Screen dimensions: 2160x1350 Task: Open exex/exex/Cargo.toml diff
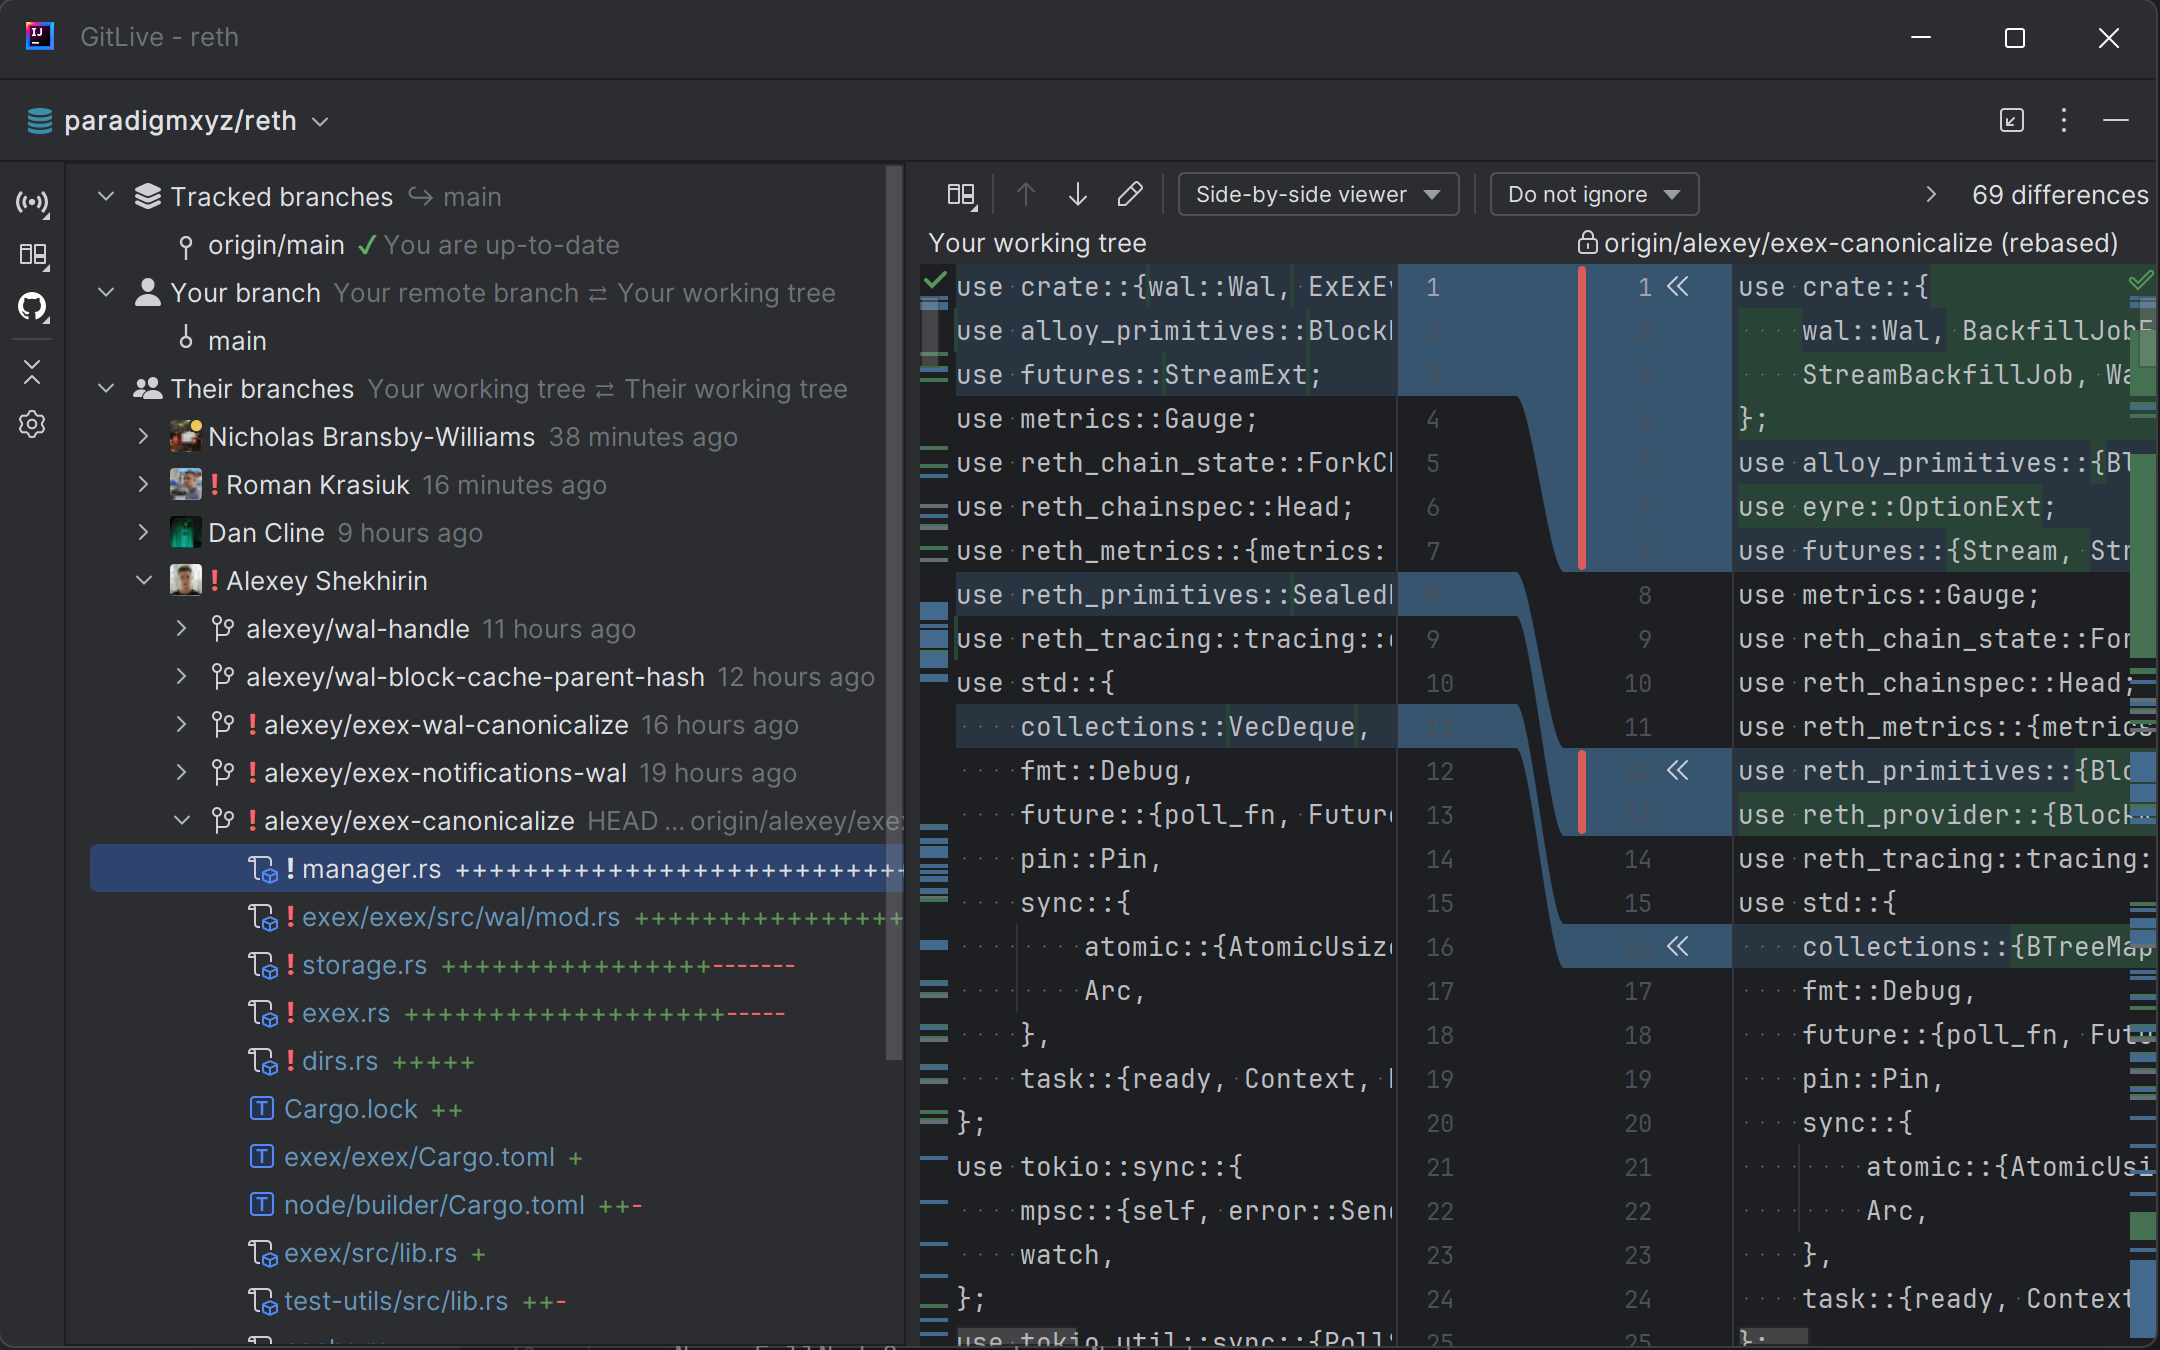click(x=419, y=1157)
